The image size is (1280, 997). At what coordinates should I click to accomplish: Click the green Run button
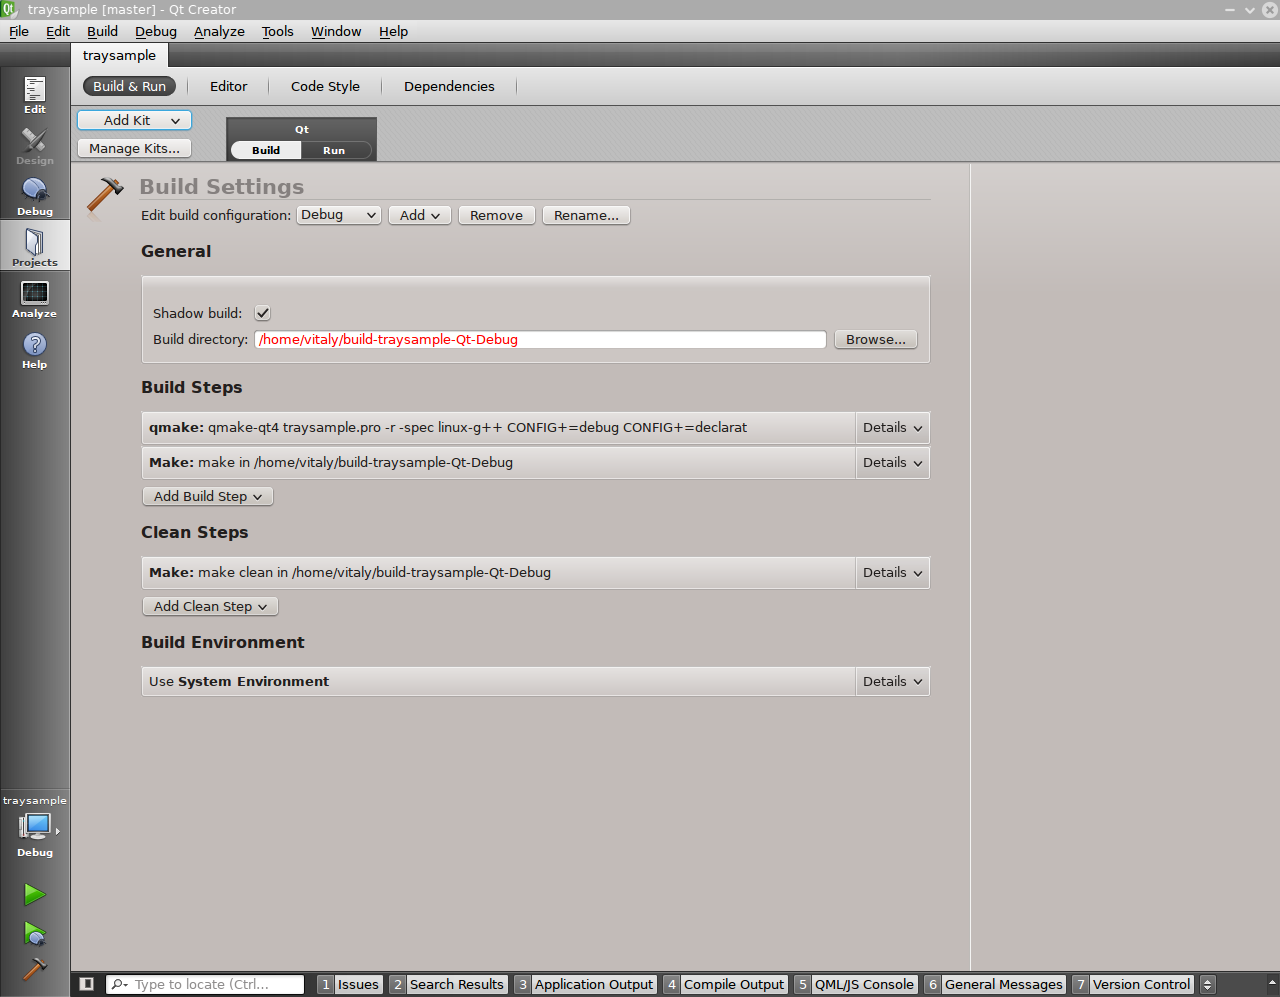[35, 894]
